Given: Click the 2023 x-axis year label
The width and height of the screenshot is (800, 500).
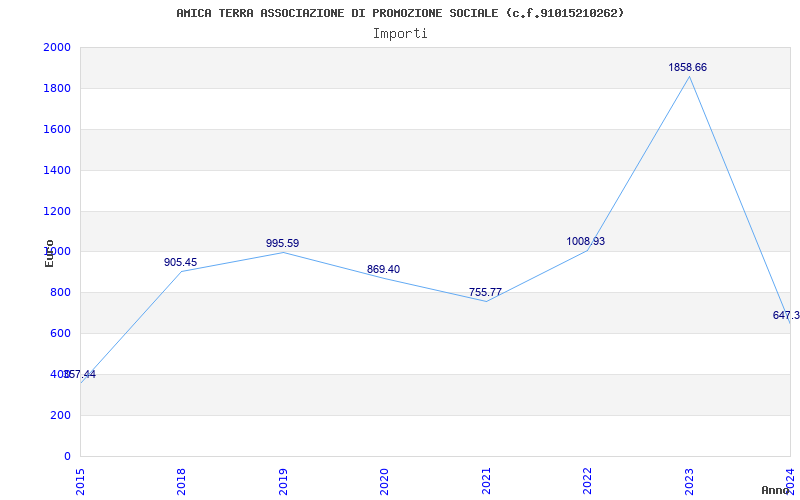Looking at the screenshot, I should point(689,480).
